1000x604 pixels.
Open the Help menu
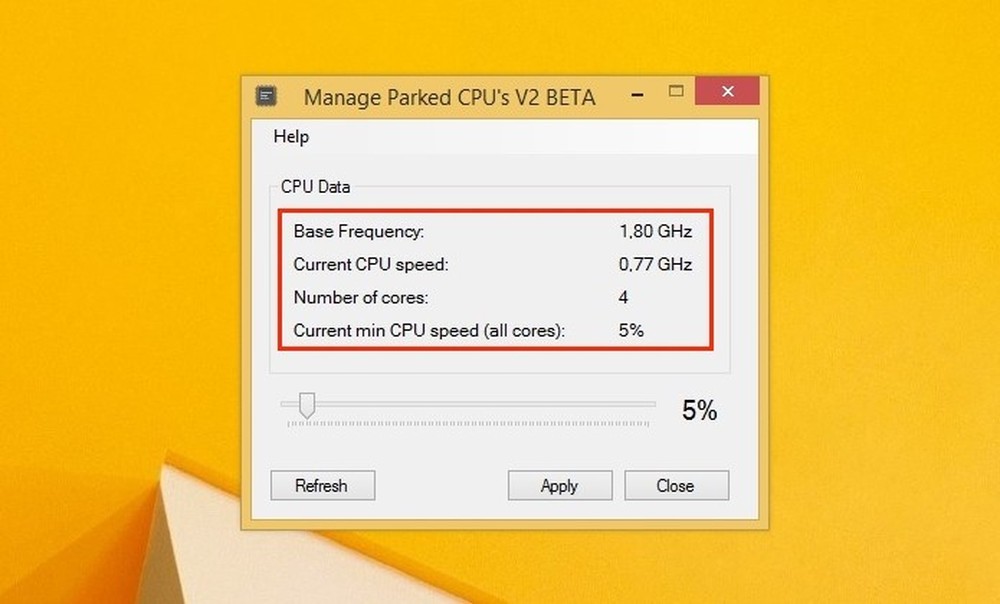(x=291, y=137)
